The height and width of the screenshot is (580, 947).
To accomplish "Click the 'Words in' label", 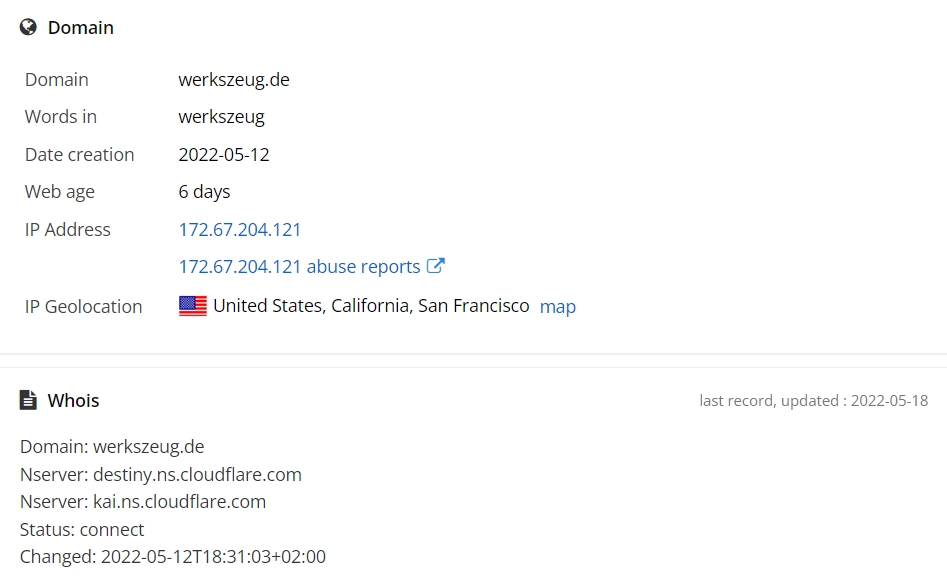I will 60,117.
